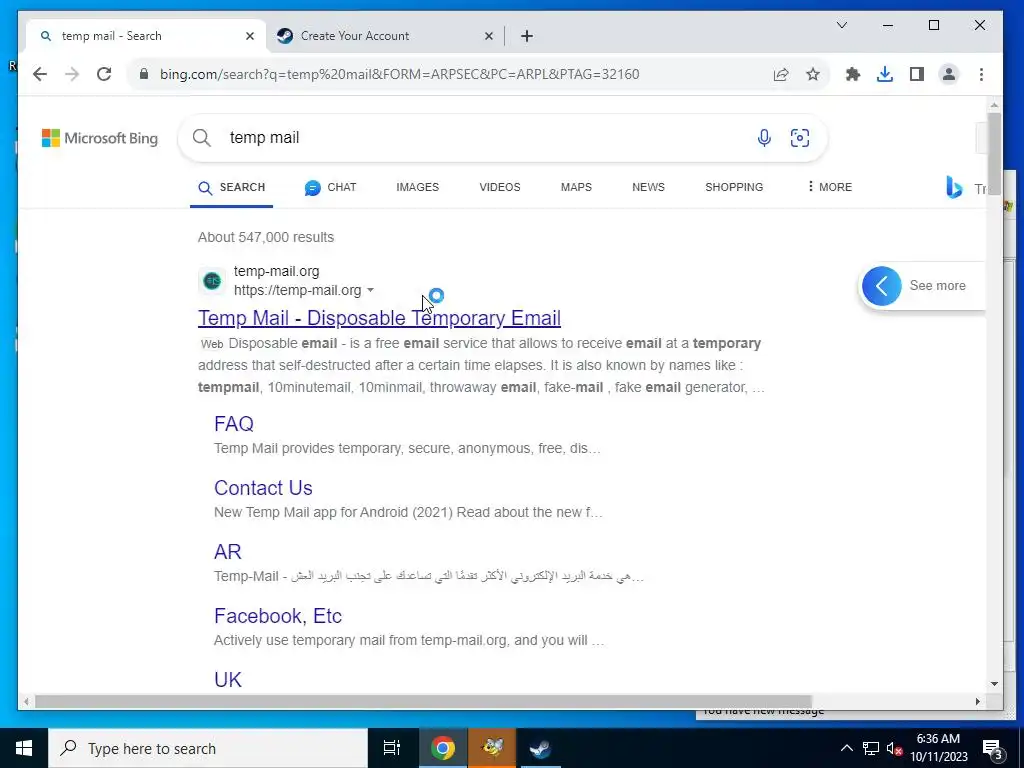Open the Extensions puzzle icon
This screenshot has height=768, width=1024.
pyautogui.click(x=852, y=74)
